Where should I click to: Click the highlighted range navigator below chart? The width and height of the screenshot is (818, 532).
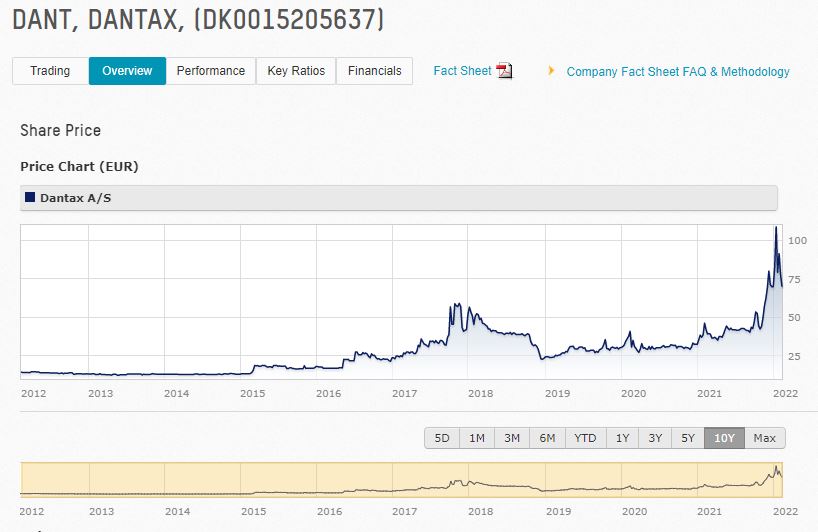(x=400, y=480)
